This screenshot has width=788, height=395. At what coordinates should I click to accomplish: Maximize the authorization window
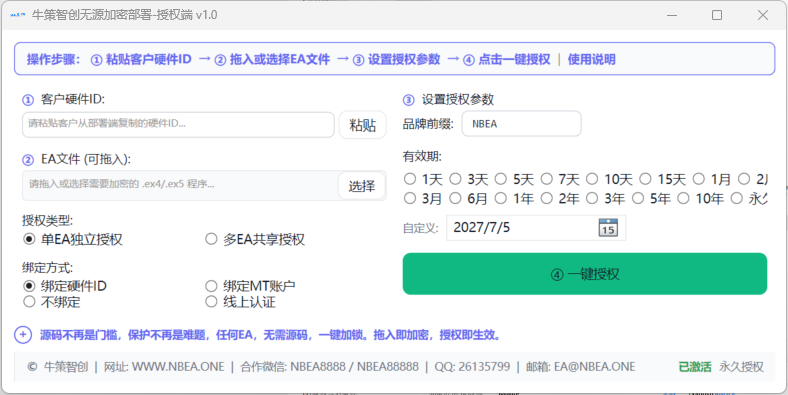pos(717,15)
